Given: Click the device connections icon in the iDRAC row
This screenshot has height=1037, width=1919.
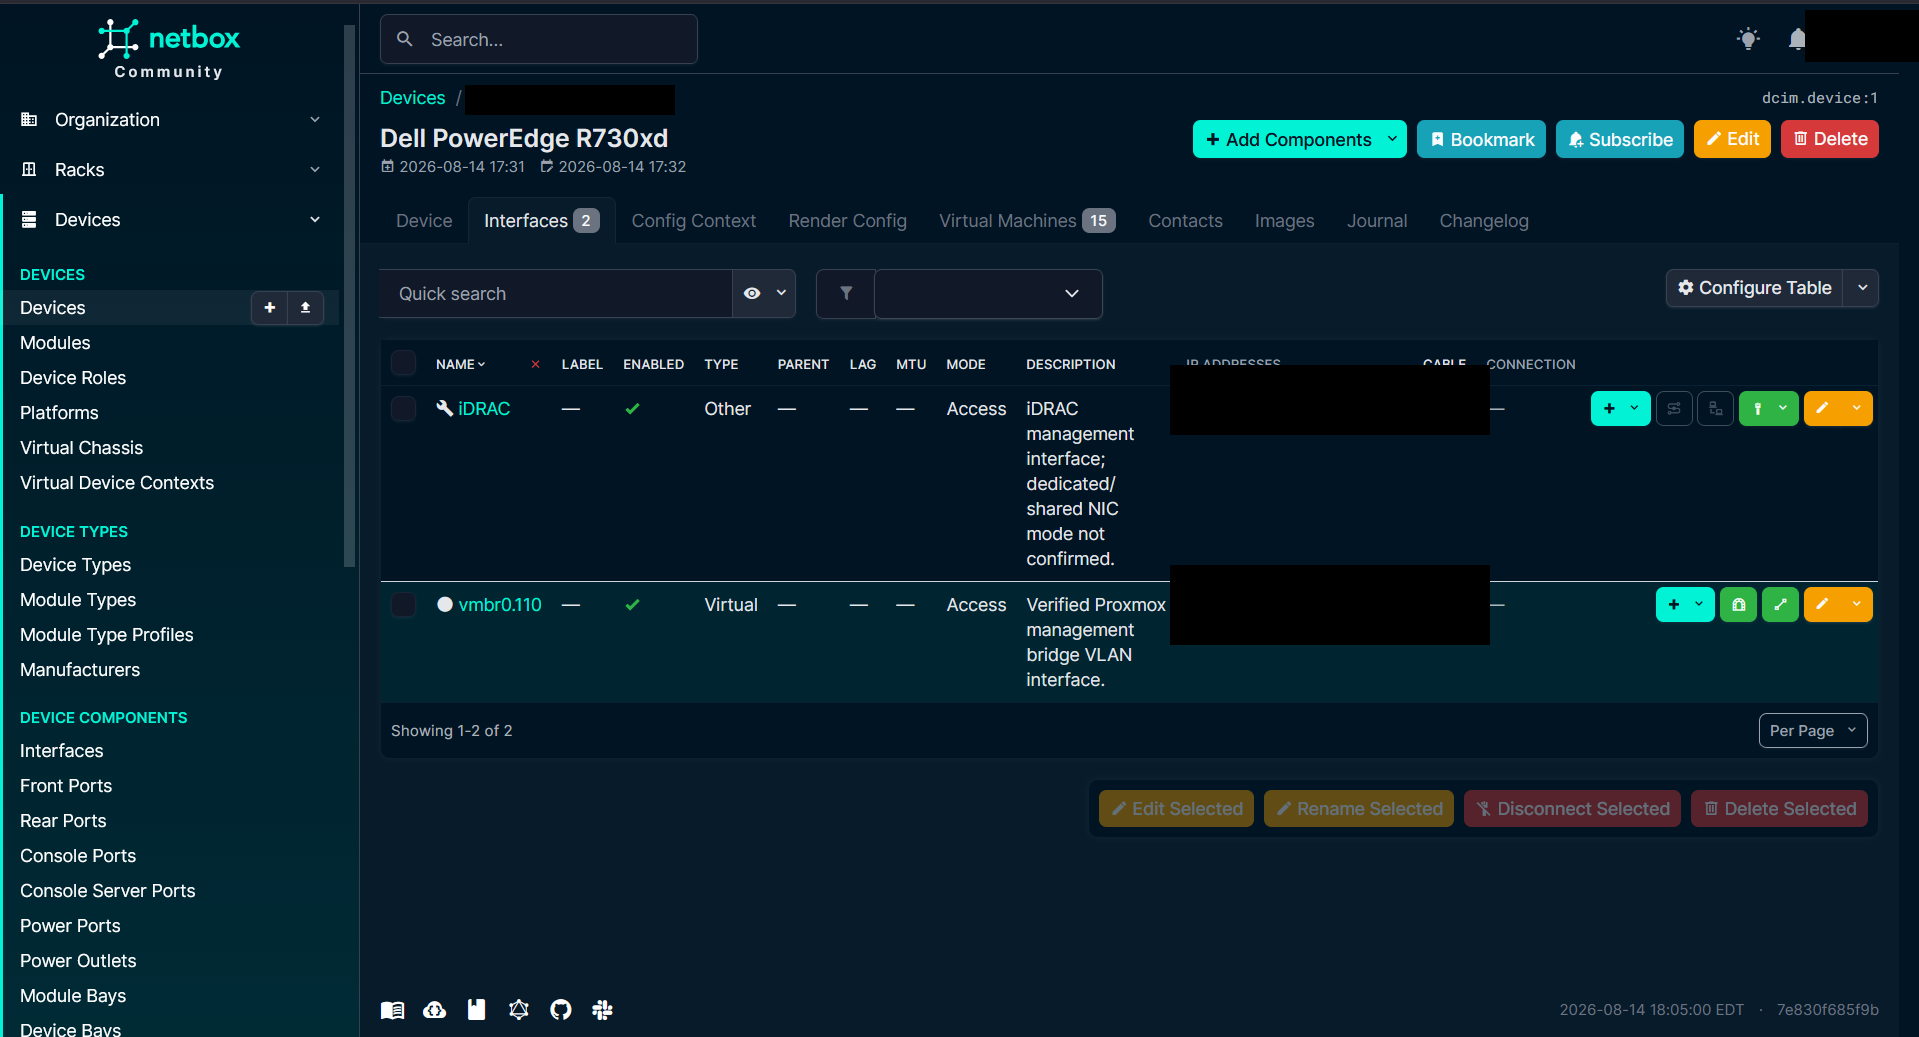Looking at the screenshot, I should point(1716,408).
